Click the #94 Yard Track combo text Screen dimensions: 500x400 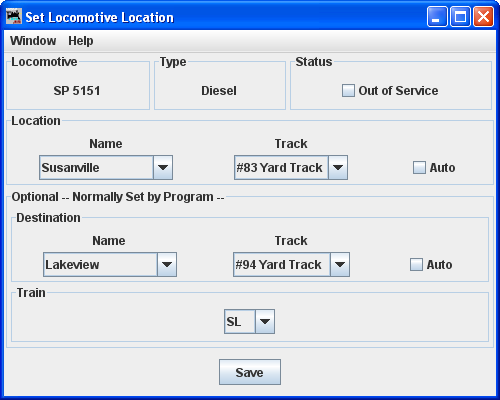(278, 265)
